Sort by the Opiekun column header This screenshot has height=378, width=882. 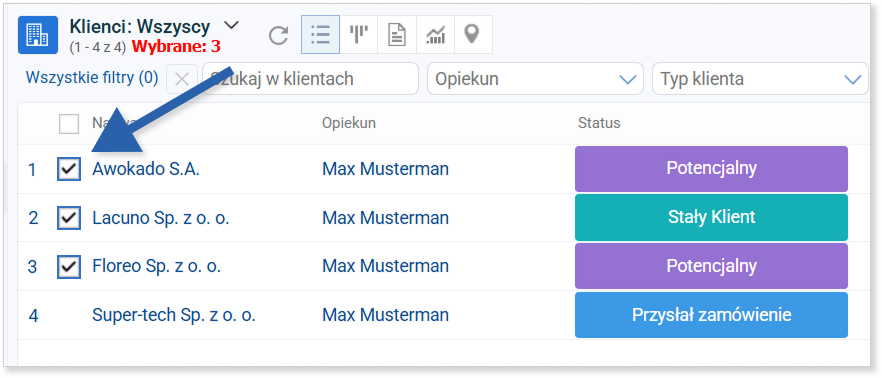(348, 123)
